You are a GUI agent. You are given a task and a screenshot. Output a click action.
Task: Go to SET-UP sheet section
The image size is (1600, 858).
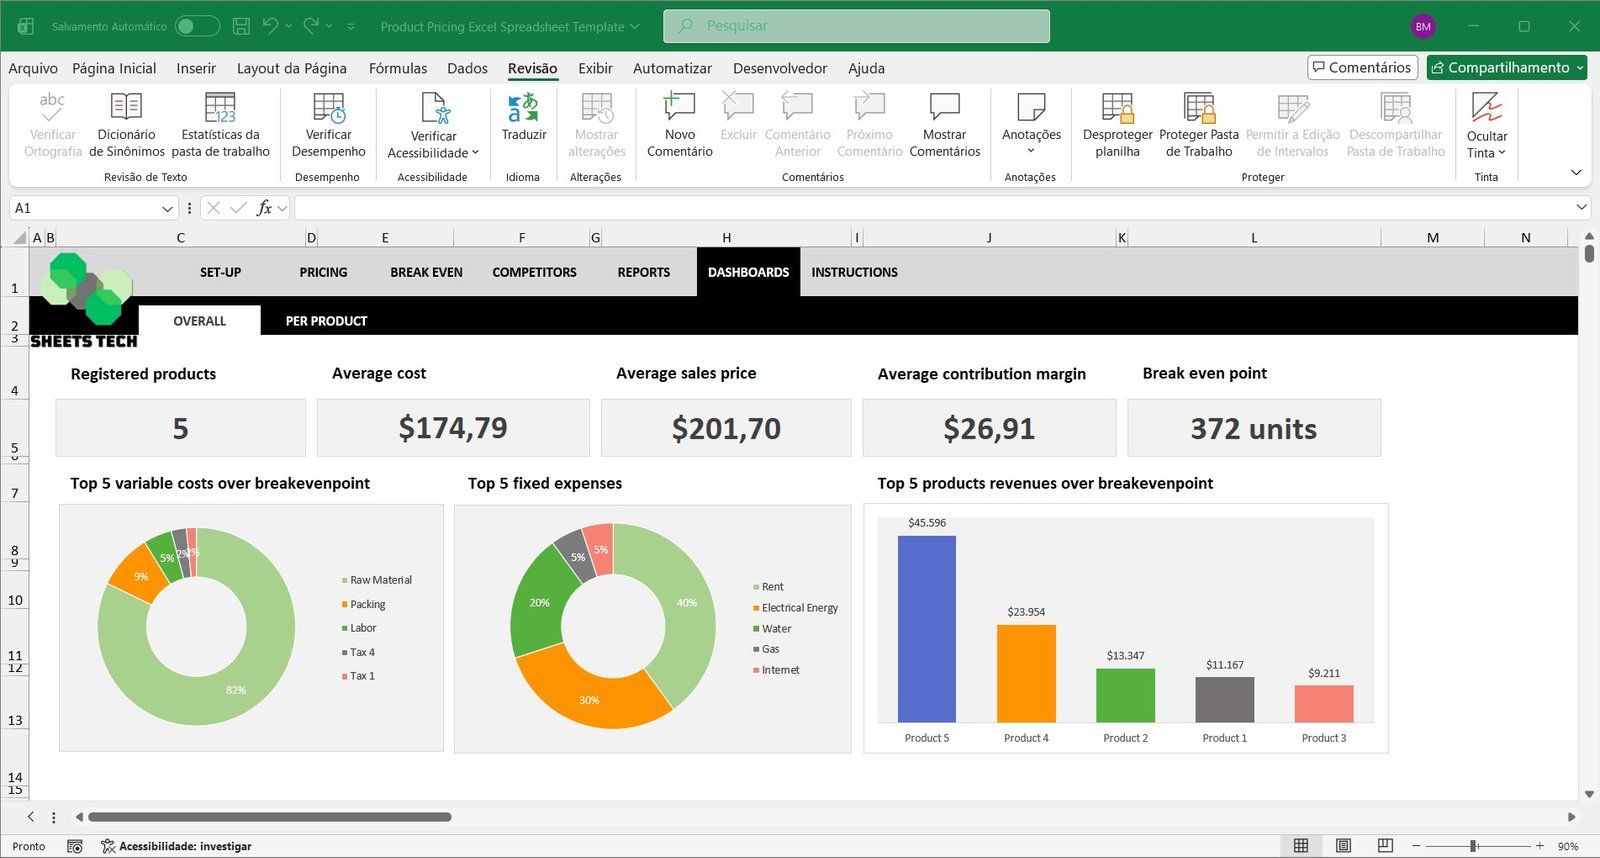point(220,272)
